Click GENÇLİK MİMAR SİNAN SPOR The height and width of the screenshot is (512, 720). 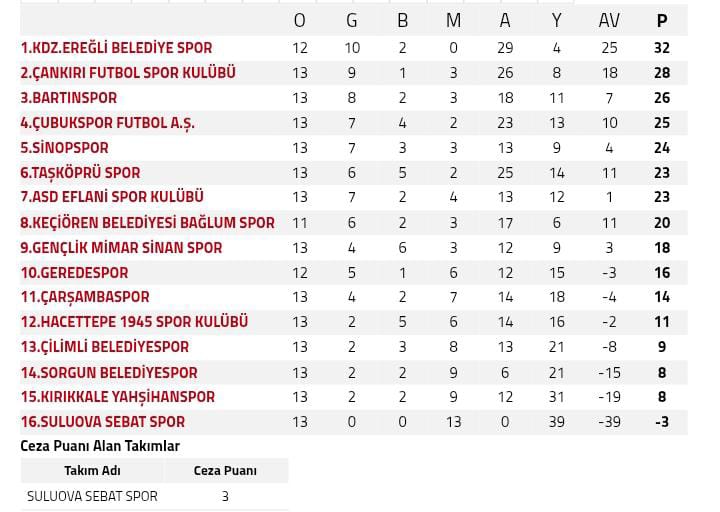pyautogui.click(x=121, y=248)
